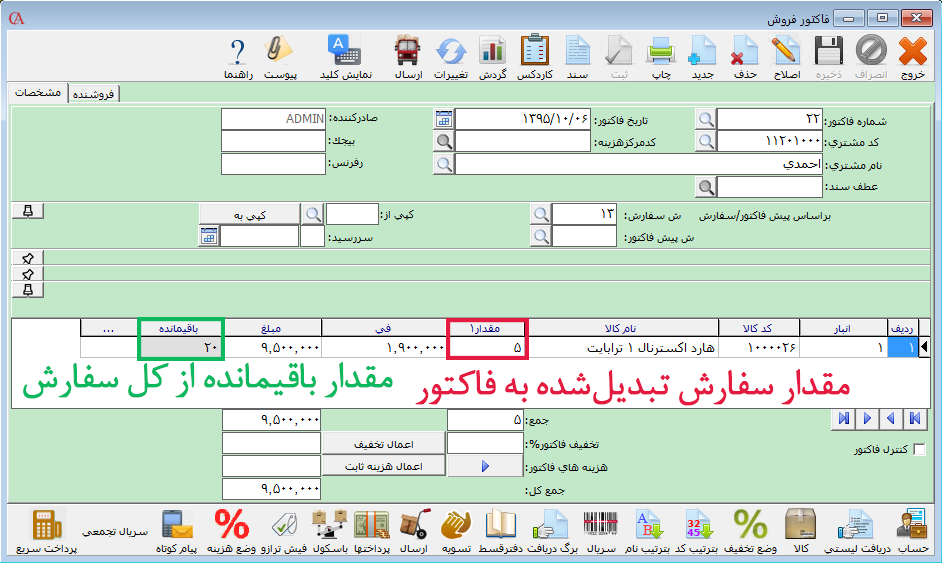Viewport: 942px width, 563px height.
Task: Select the مقدار۱ cell showing ۵
Action: [x=487, y=347]
